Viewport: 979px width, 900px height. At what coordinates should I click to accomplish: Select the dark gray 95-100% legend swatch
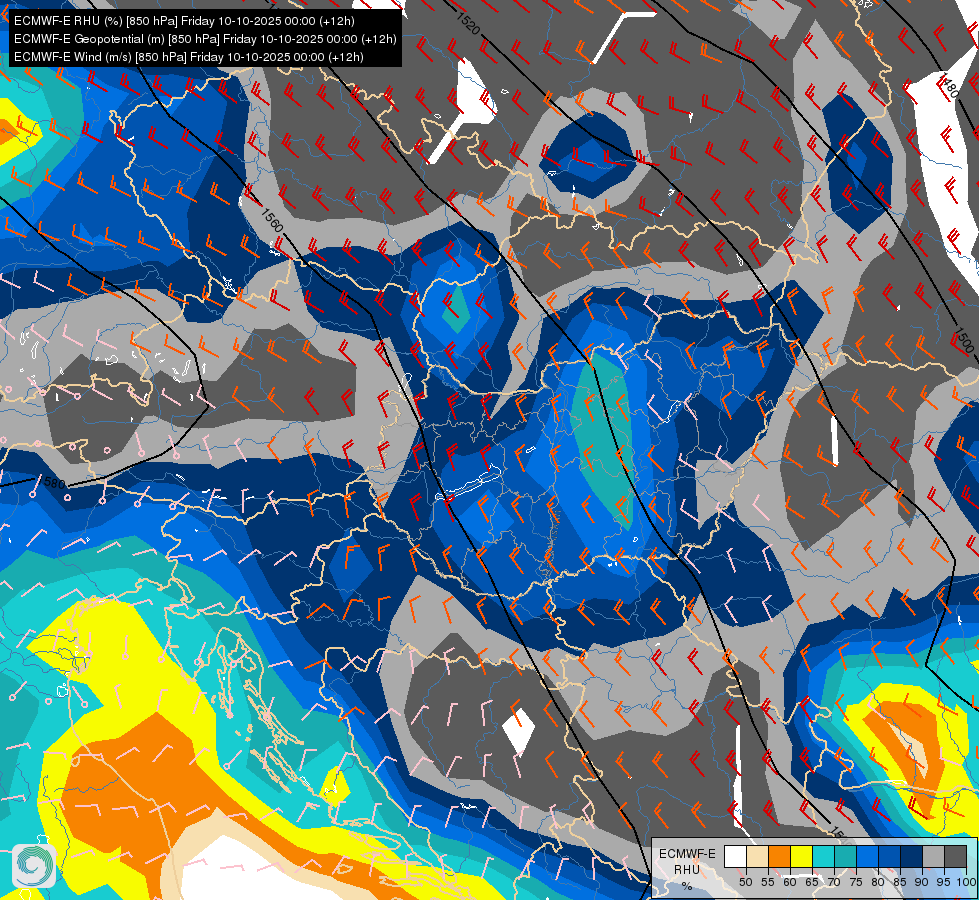click(956, 856)
